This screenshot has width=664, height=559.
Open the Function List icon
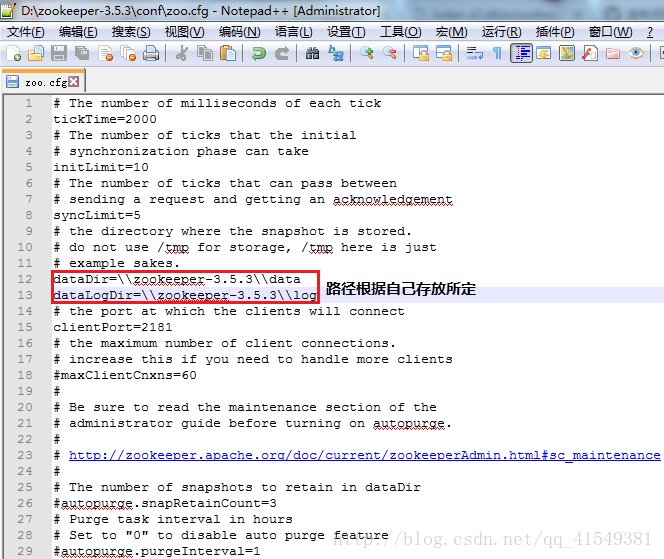point(589,53)
